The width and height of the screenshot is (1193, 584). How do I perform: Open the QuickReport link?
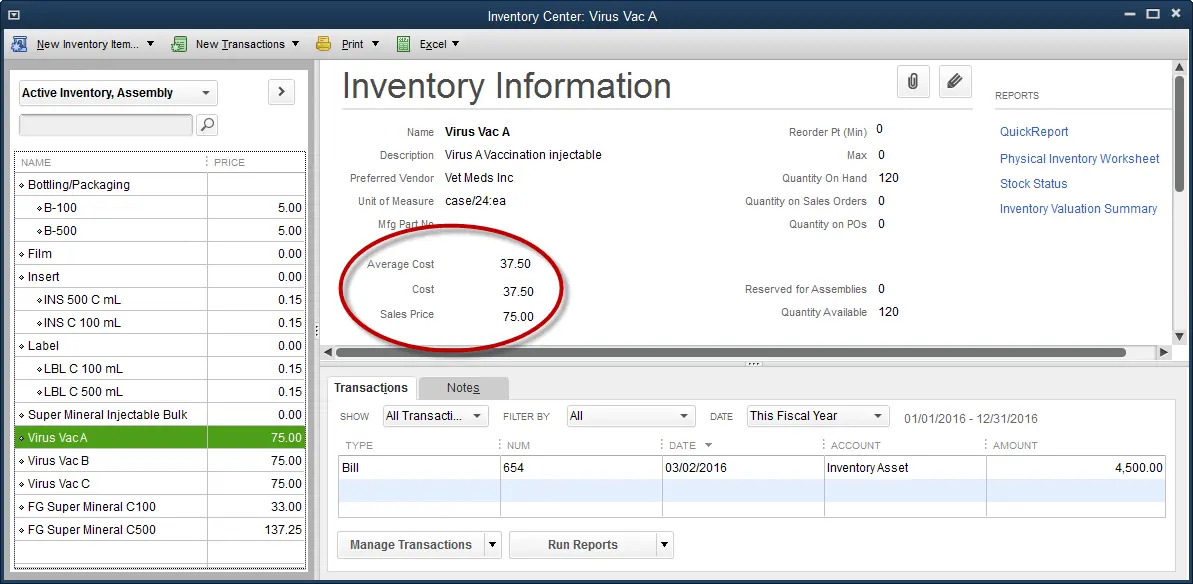[1034, 132]
